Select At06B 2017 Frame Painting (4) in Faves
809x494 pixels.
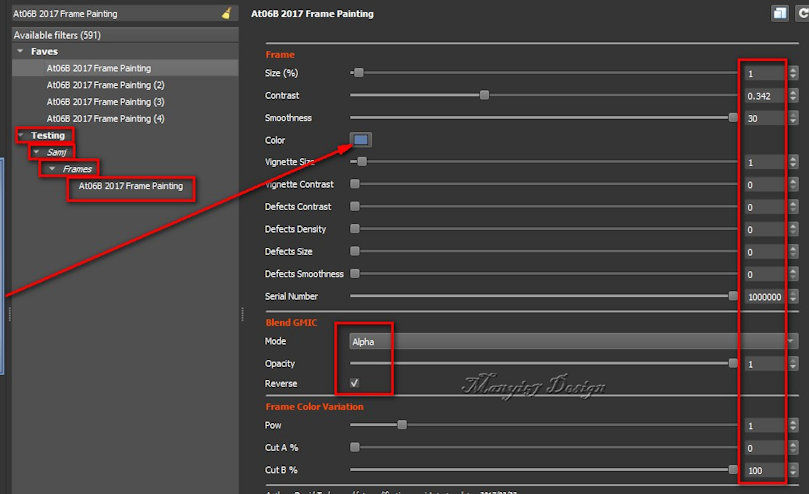pos(105,119)
